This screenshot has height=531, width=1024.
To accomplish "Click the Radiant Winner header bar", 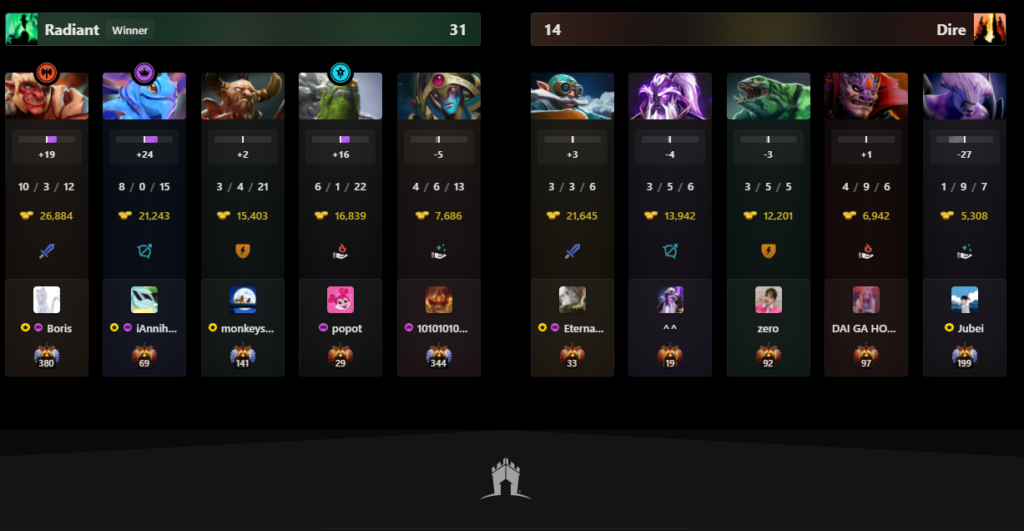I will 243,29.
